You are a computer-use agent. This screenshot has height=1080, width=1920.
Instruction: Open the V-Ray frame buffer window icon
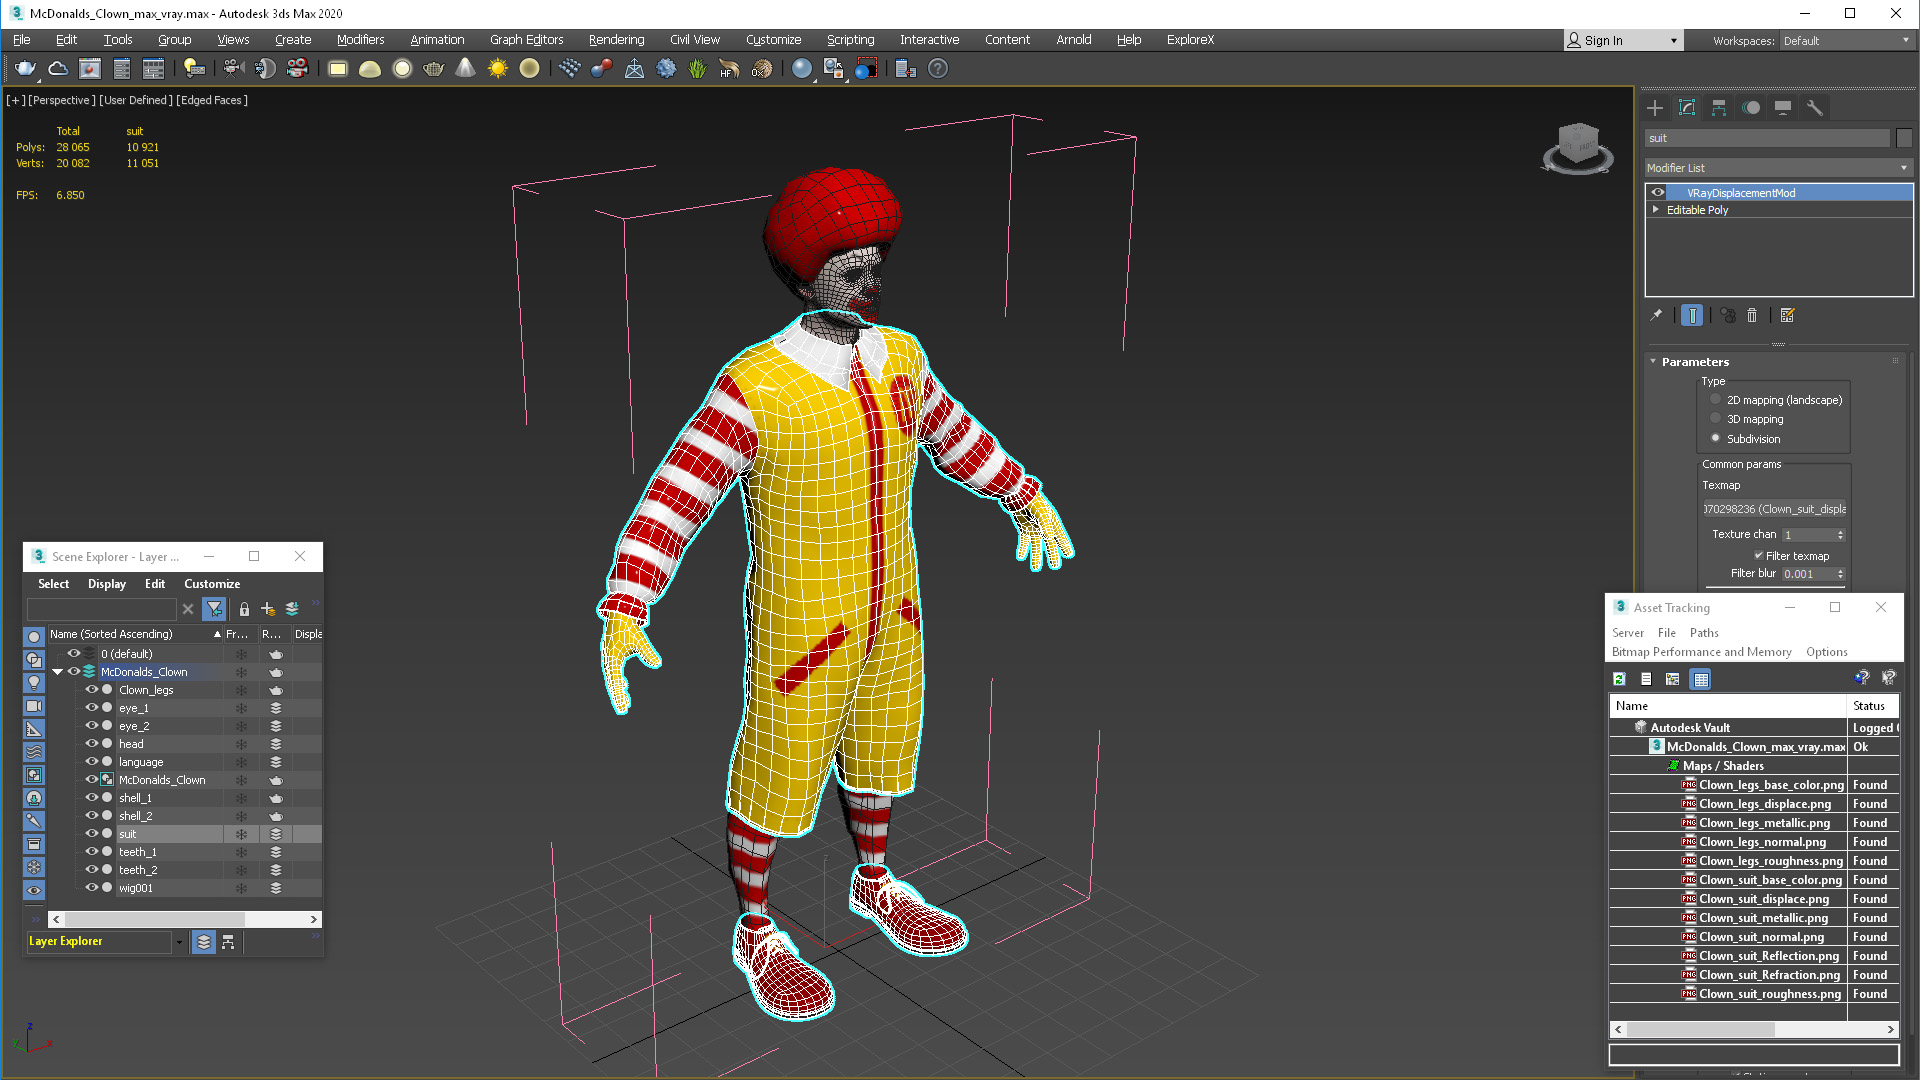pos(90,69)
